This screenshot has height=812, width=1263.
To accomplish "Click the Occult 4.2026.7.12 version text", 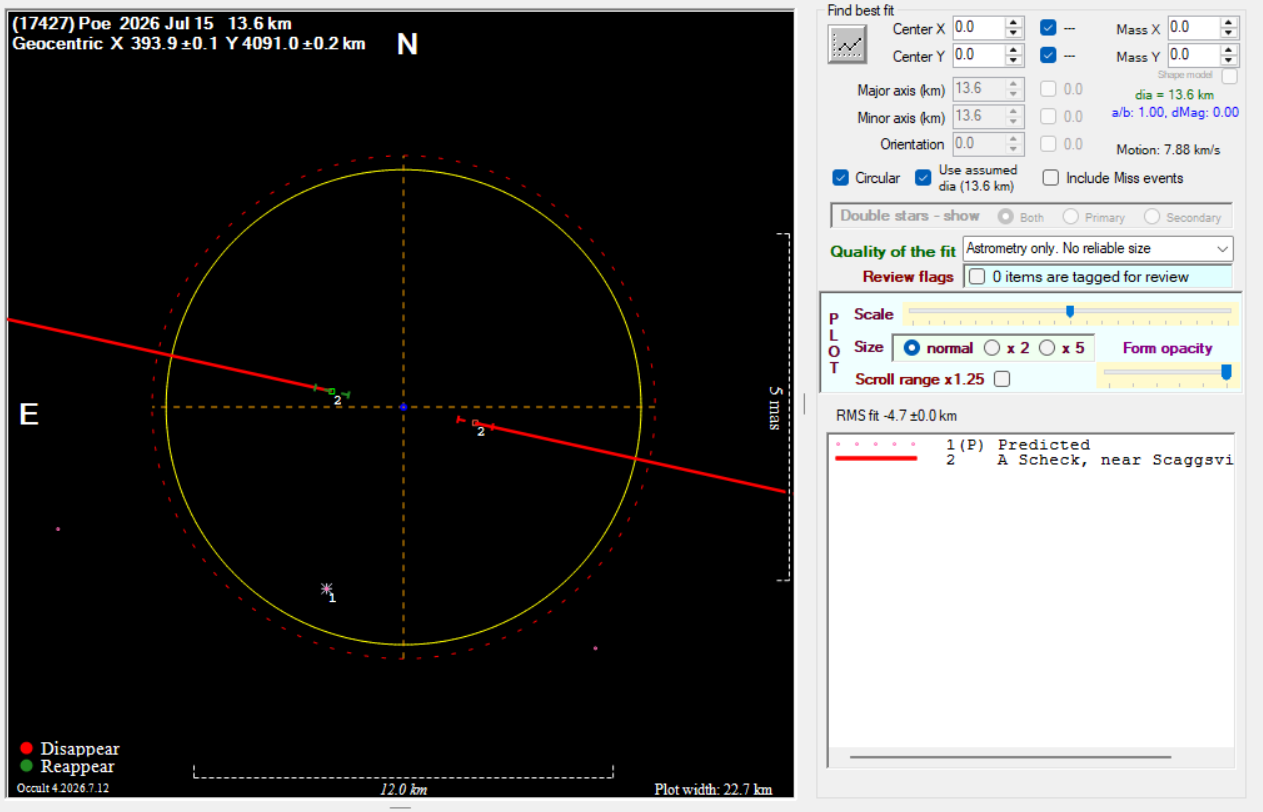I will (61, 788).
